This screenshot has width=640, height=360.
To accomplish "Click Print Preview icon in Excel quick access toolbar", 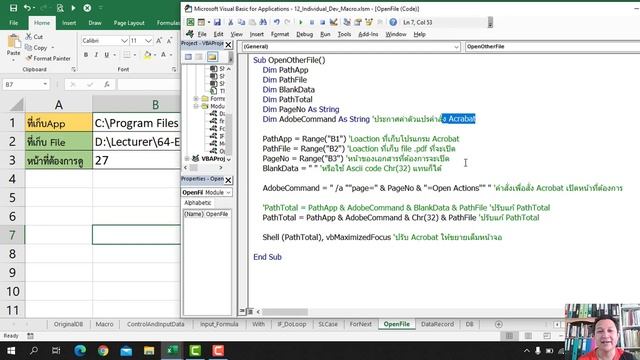I will click(60, 8).
